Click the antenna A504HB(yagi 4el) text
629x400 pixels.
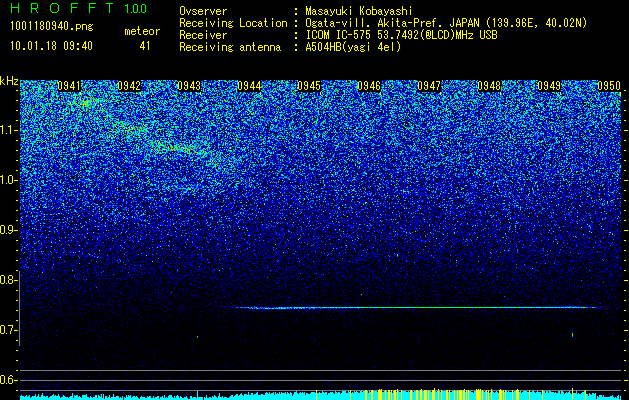(353, 47)
